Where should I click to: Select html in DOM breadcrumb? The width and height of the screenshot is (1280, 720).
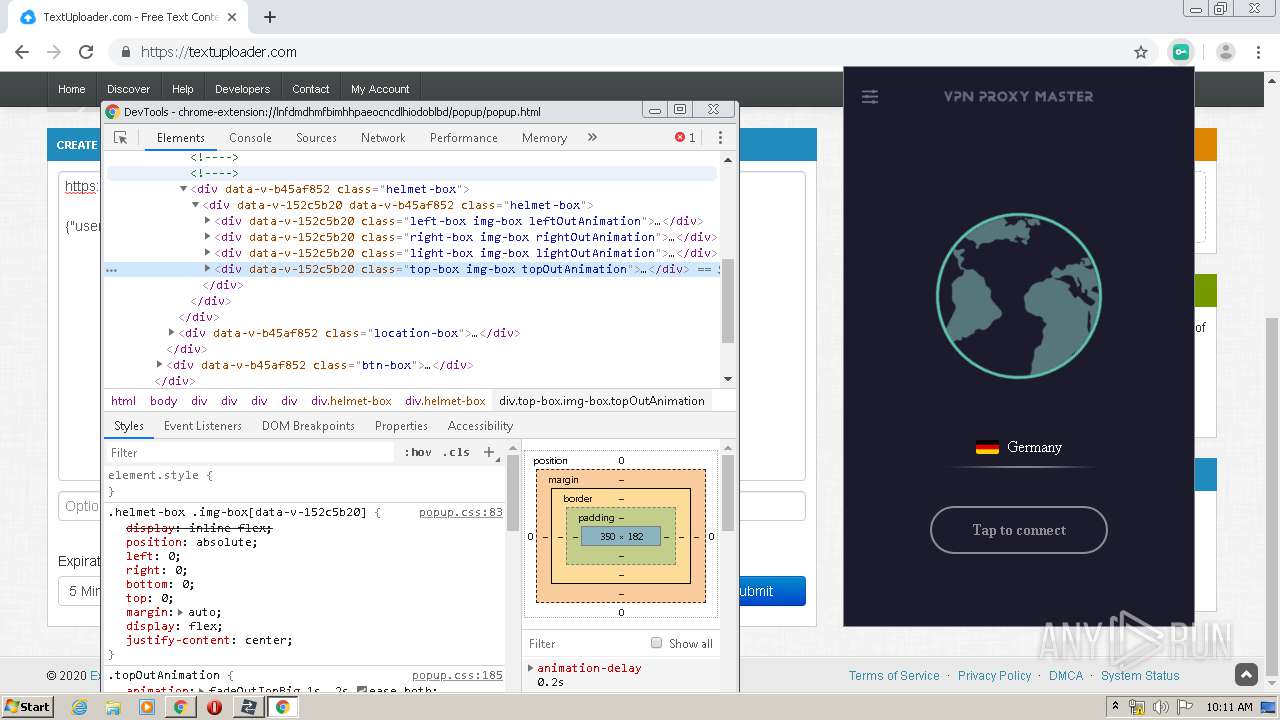123,401
